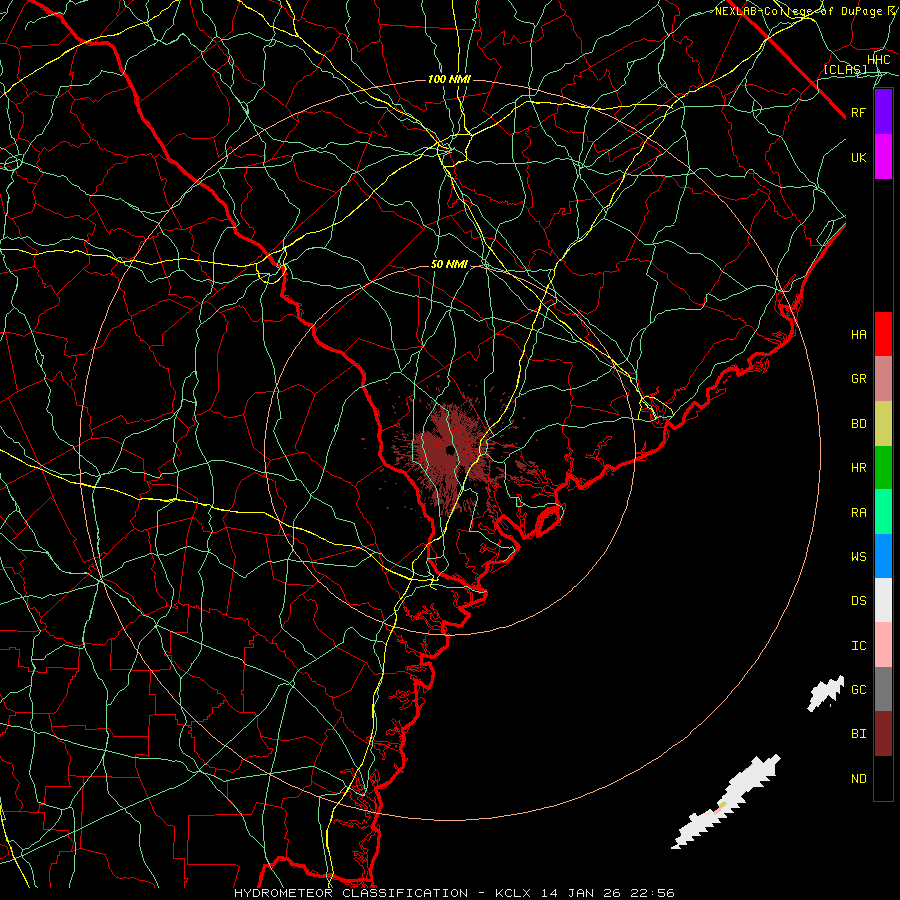Select the light pink IC legend swatch

tap(883, 645)
